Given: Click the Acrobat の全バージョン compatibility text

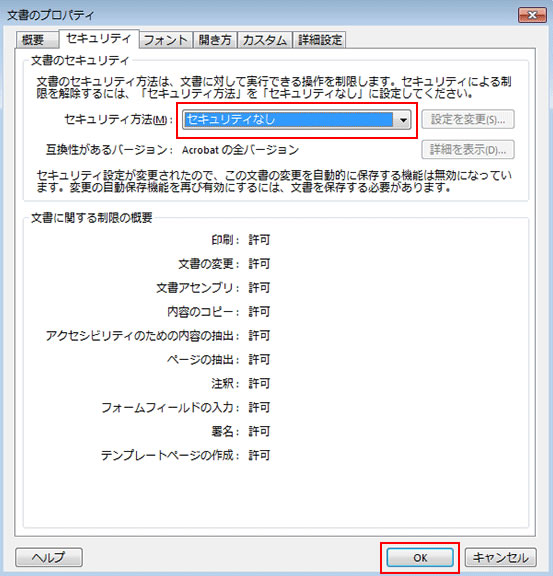Looking at the screenshot, I should pos(240,150).
